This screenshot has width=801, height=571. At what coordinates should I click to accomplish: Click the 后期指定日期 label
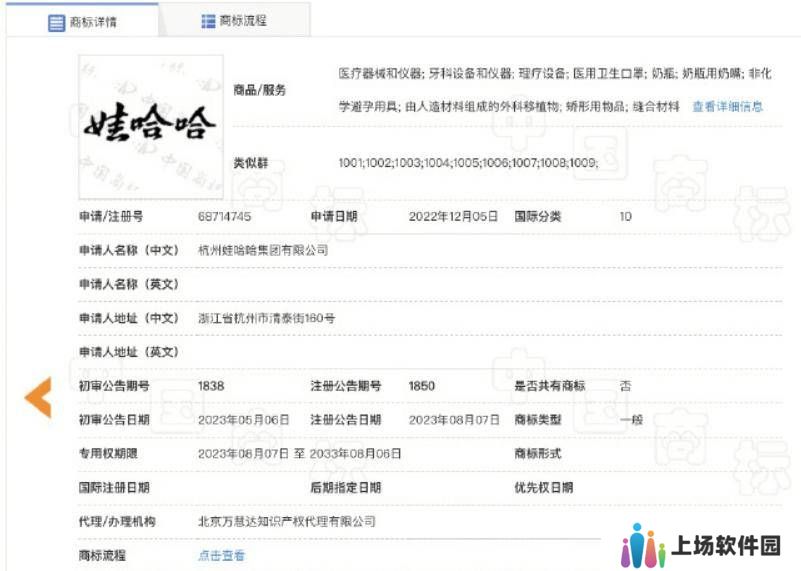[x=346, y=487]
